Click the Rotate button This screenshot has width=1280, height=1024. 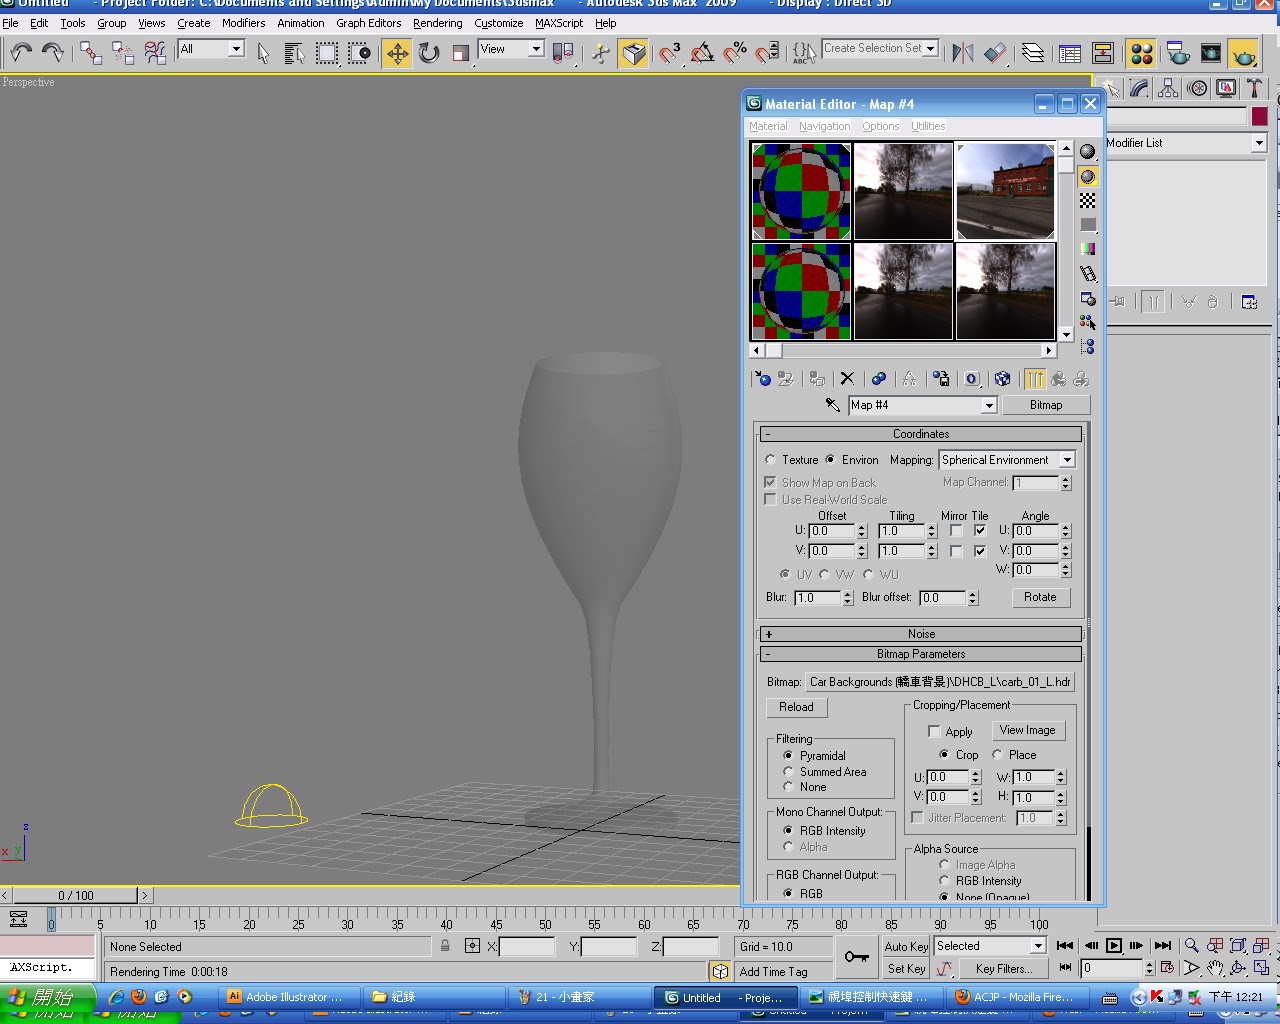point(1040,597)
